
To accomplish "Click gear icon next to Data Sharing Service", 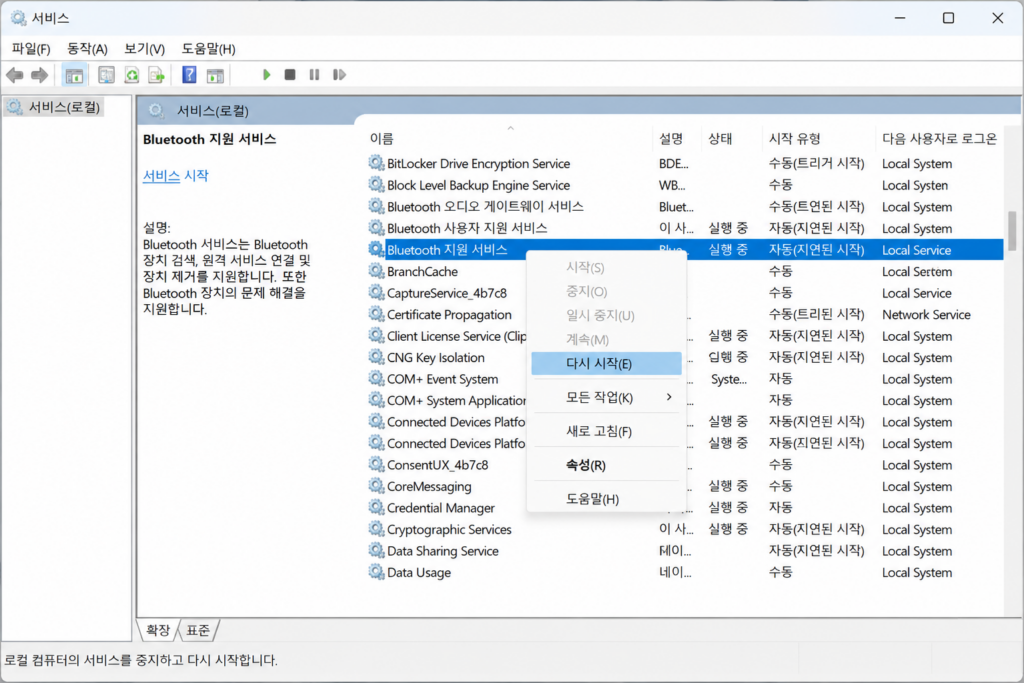I will tap(376, 550).
